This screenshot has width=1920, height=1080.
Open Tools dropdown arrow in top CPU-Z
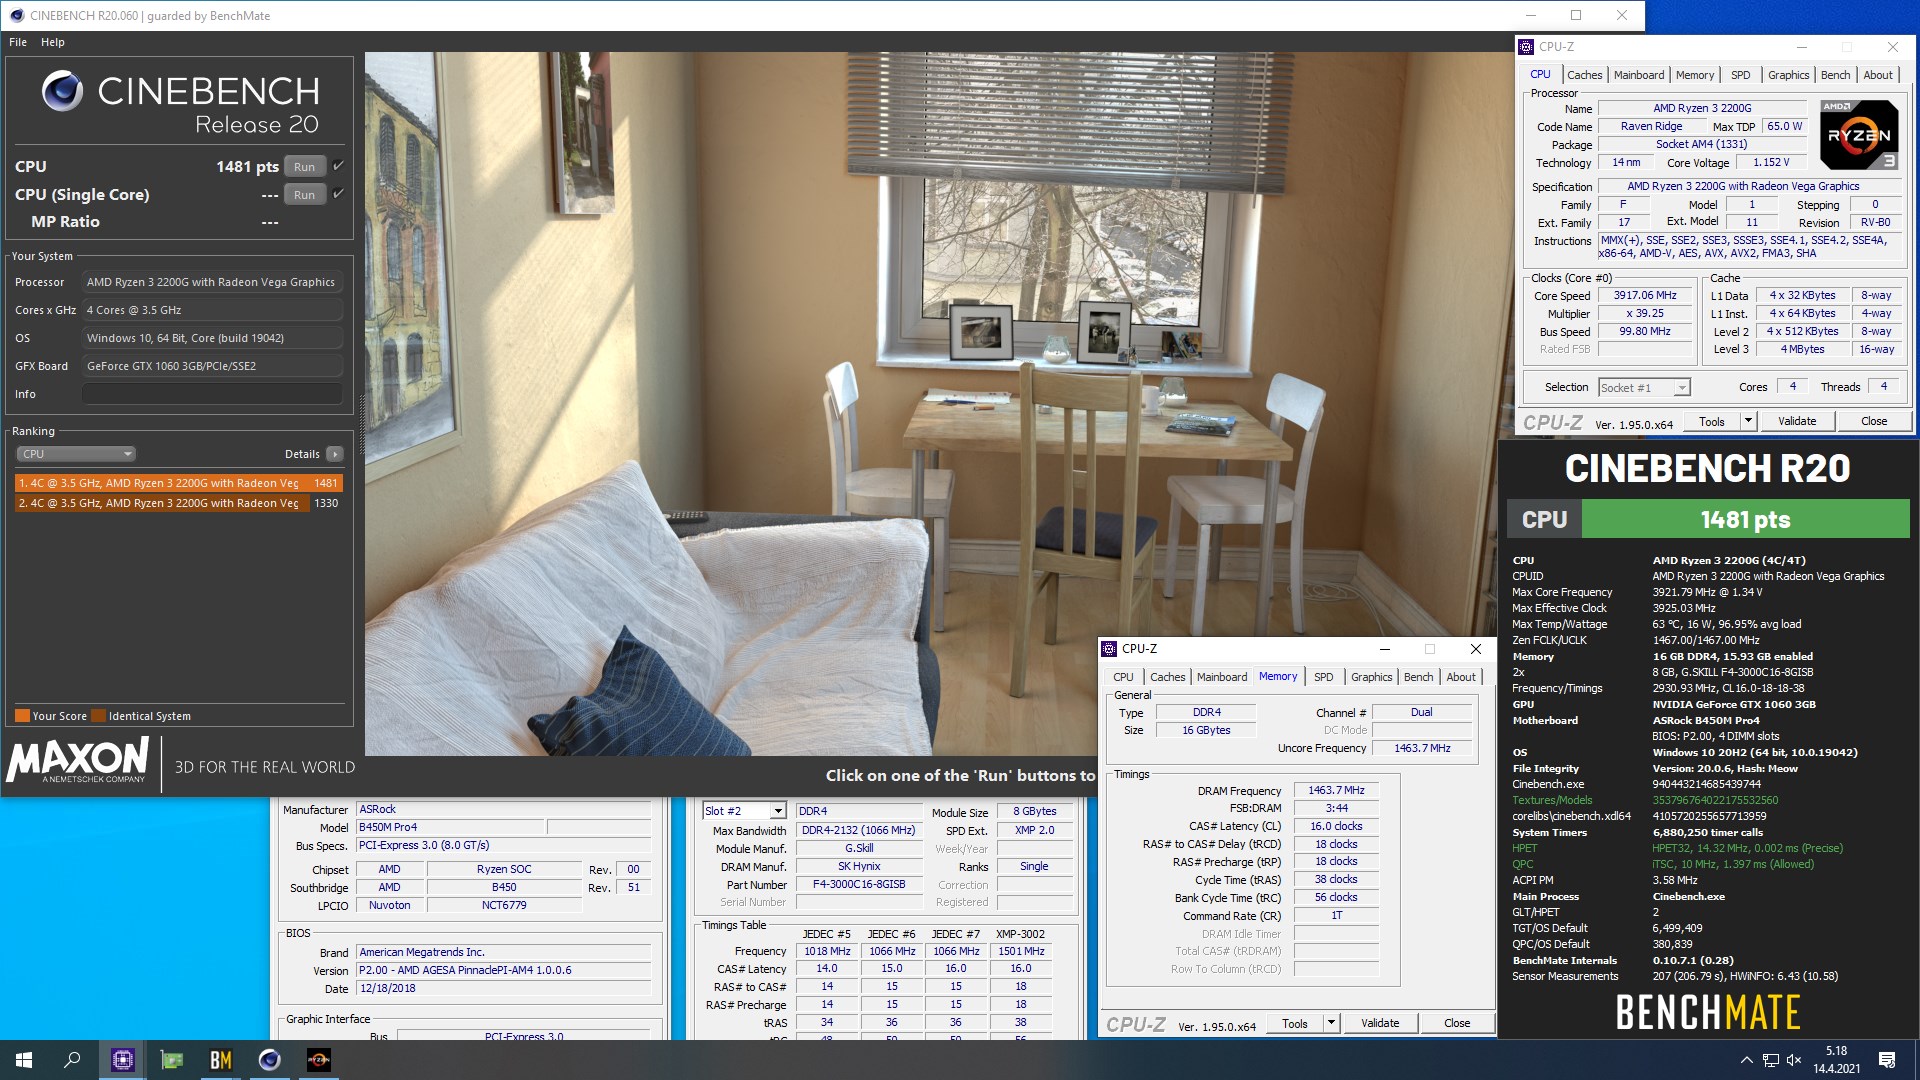(1748, 422)
